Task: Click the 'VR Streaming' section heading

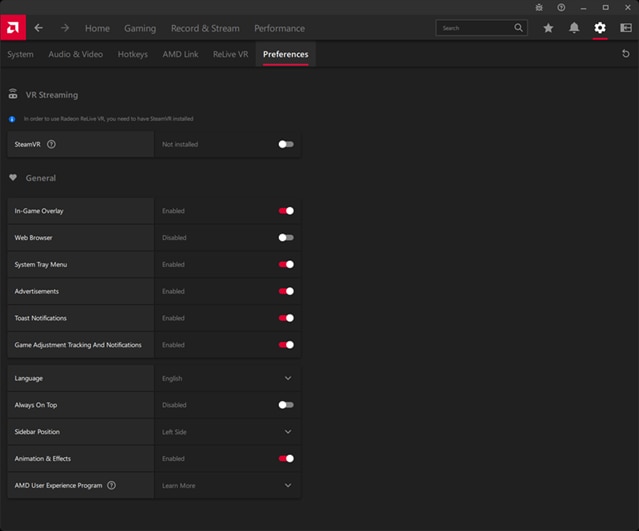Action: (52, 95)
